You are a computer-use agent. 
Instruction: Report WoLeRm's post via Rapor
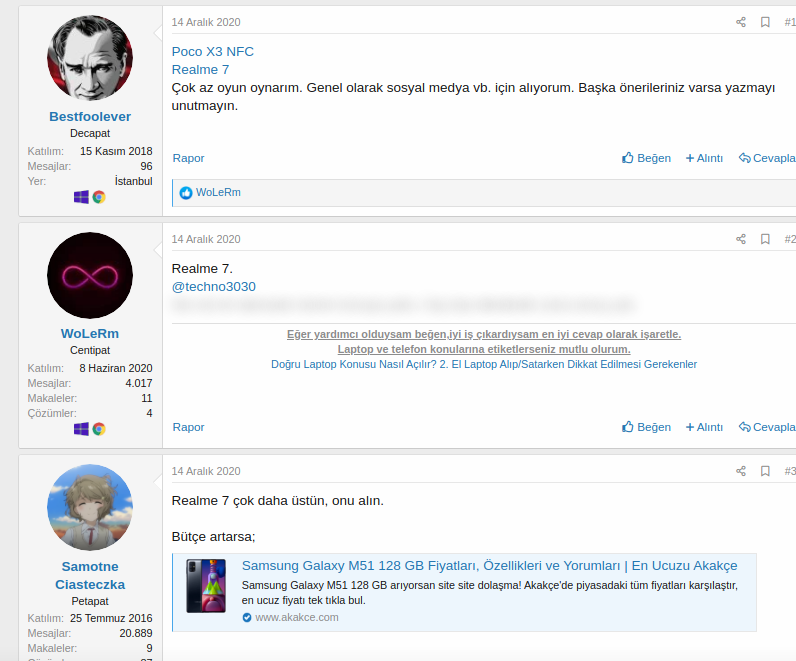[188, 427]
